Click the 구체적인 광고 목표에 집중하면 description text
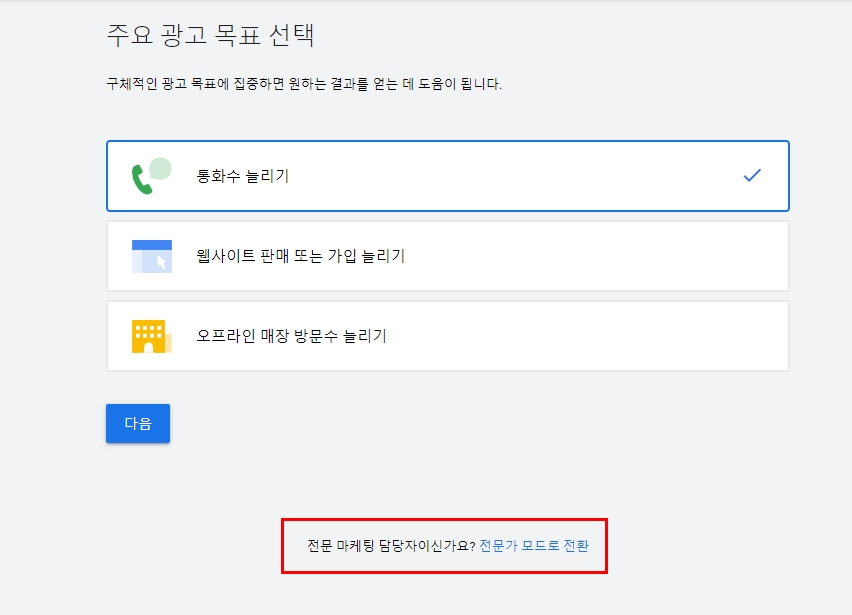Viewport: 852px width, 615px height. click(x=304, y=84)
